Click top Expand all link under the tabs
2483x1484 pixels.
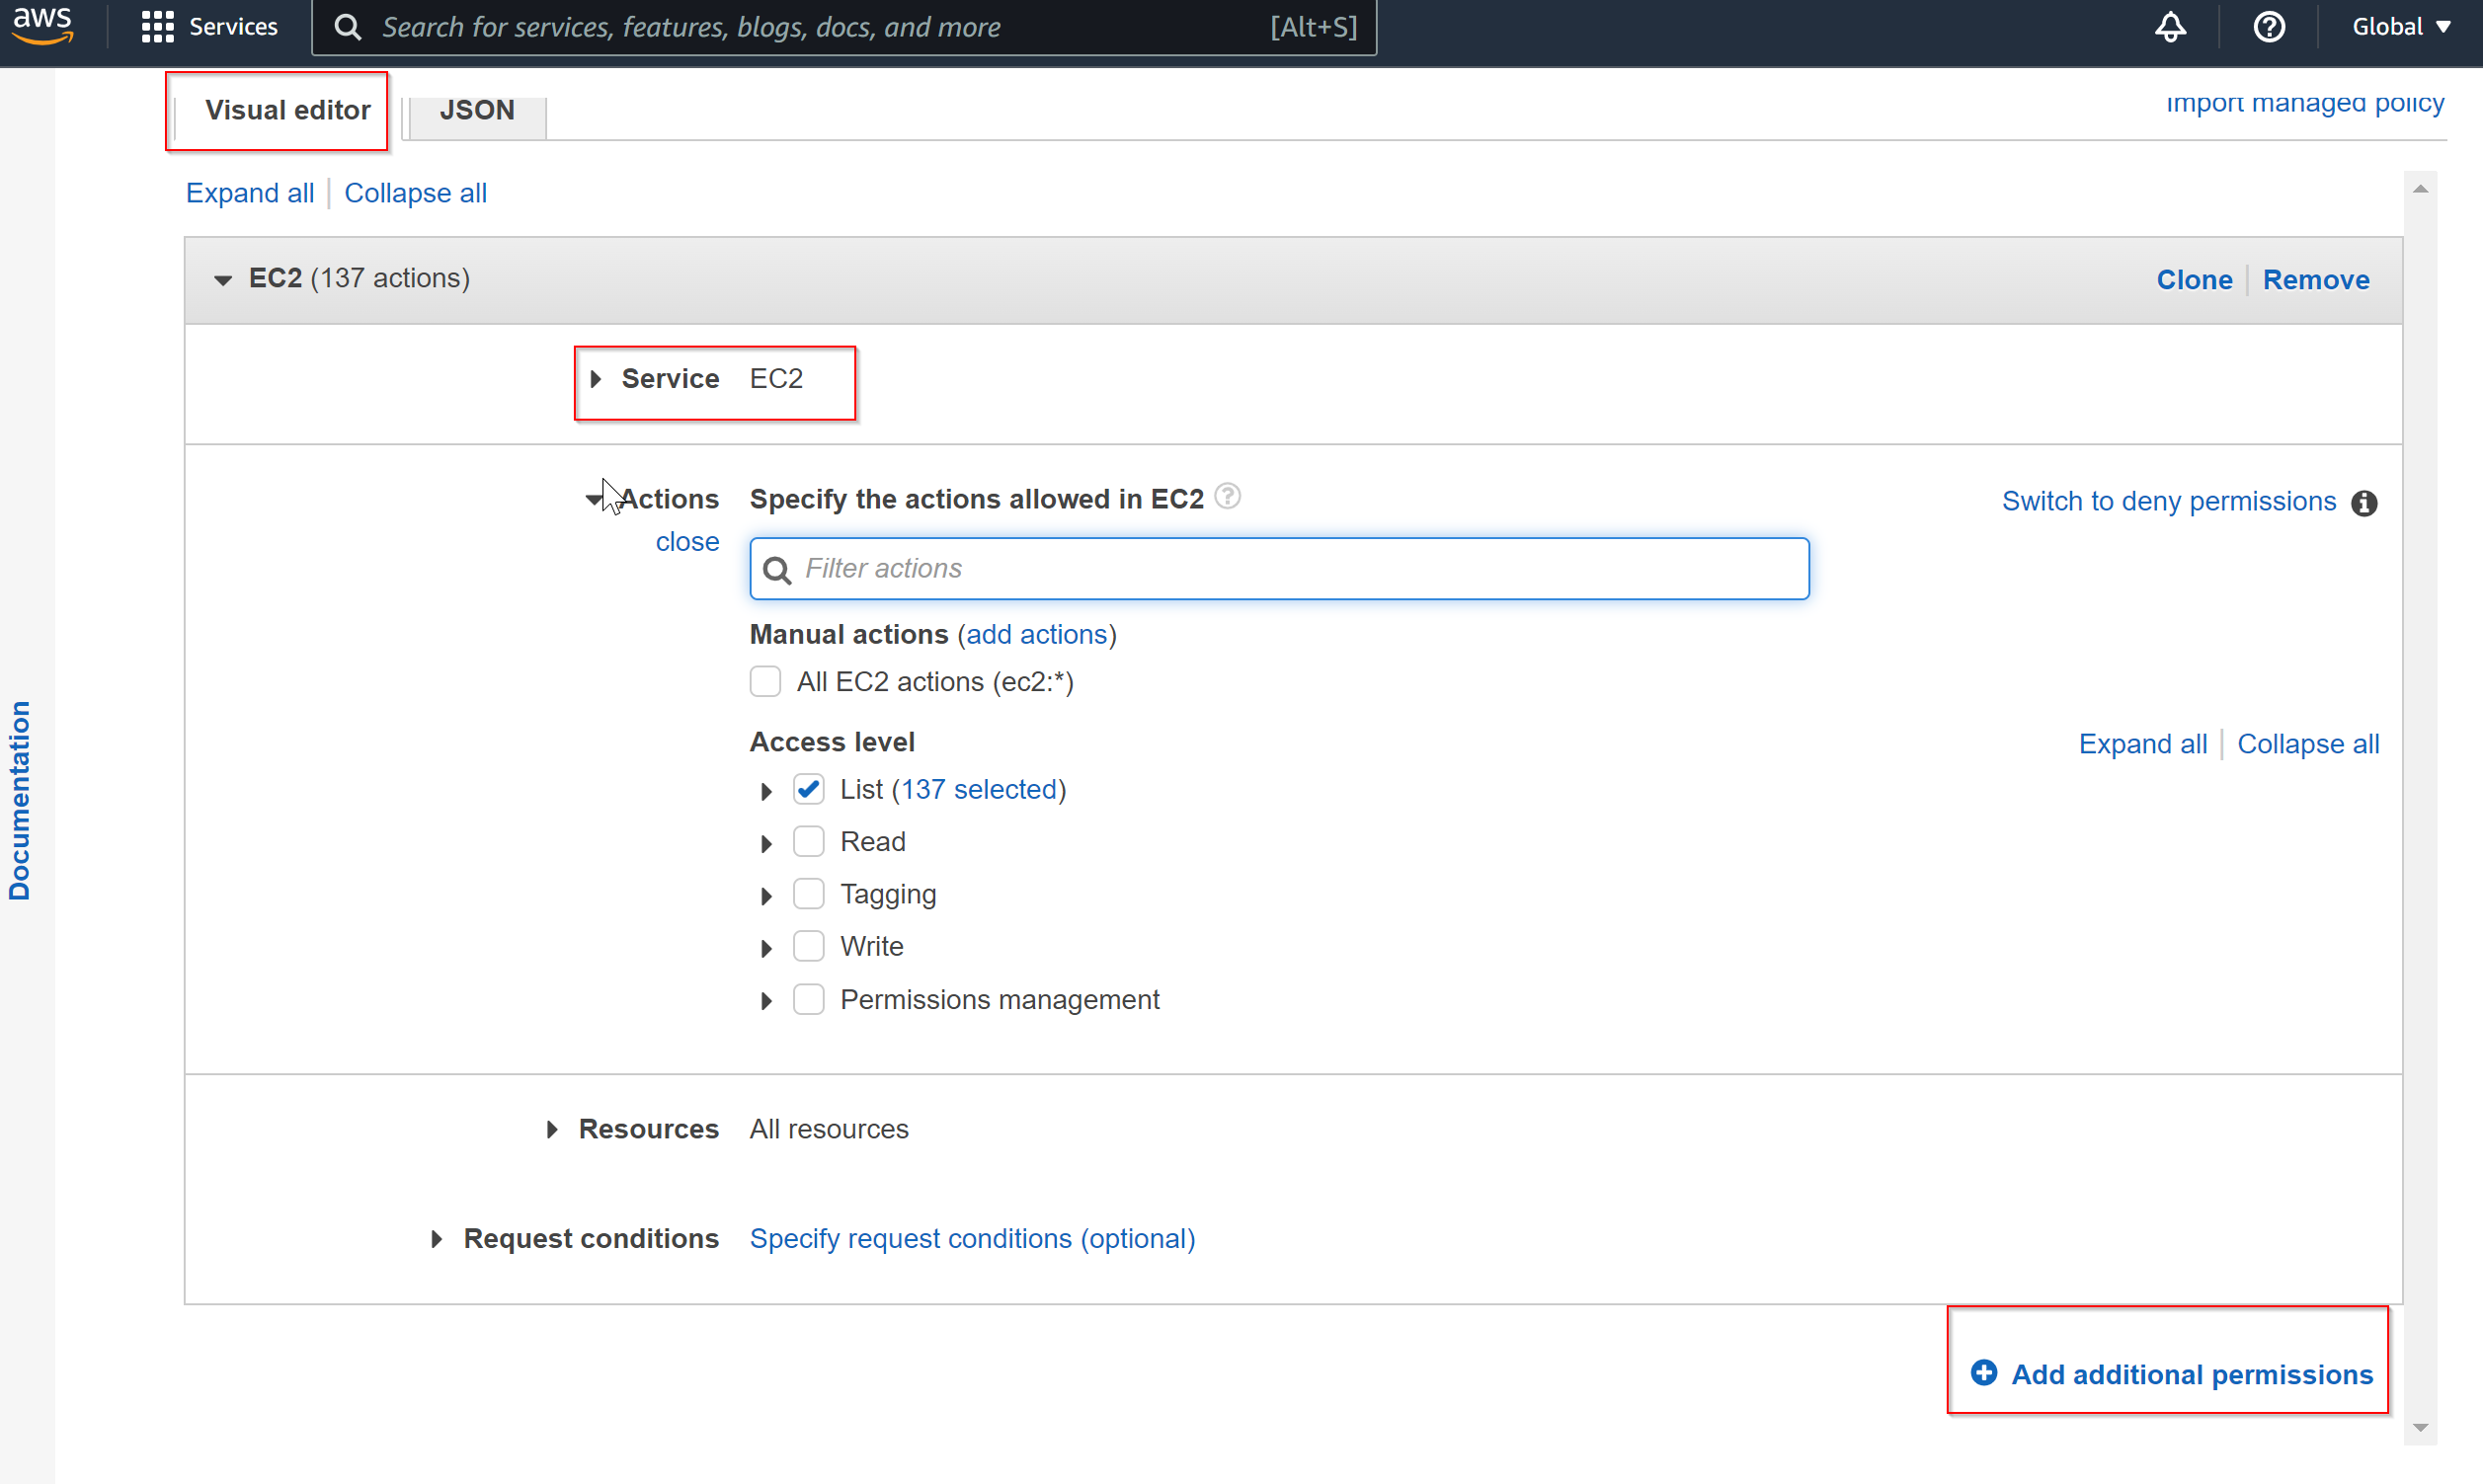[x=250, y=193]
